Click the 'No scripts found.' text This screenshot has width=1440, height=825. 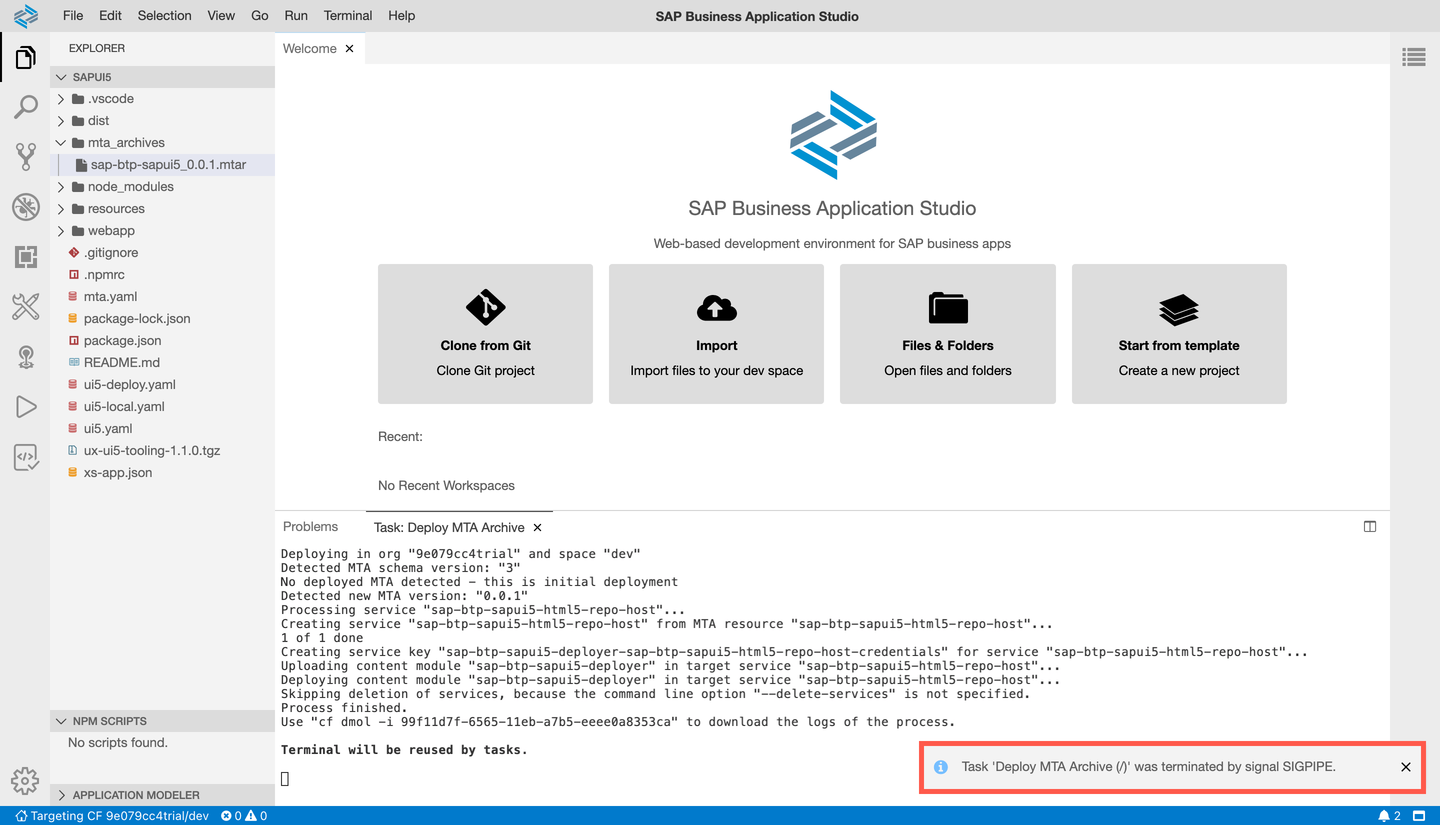pos(118,743)
